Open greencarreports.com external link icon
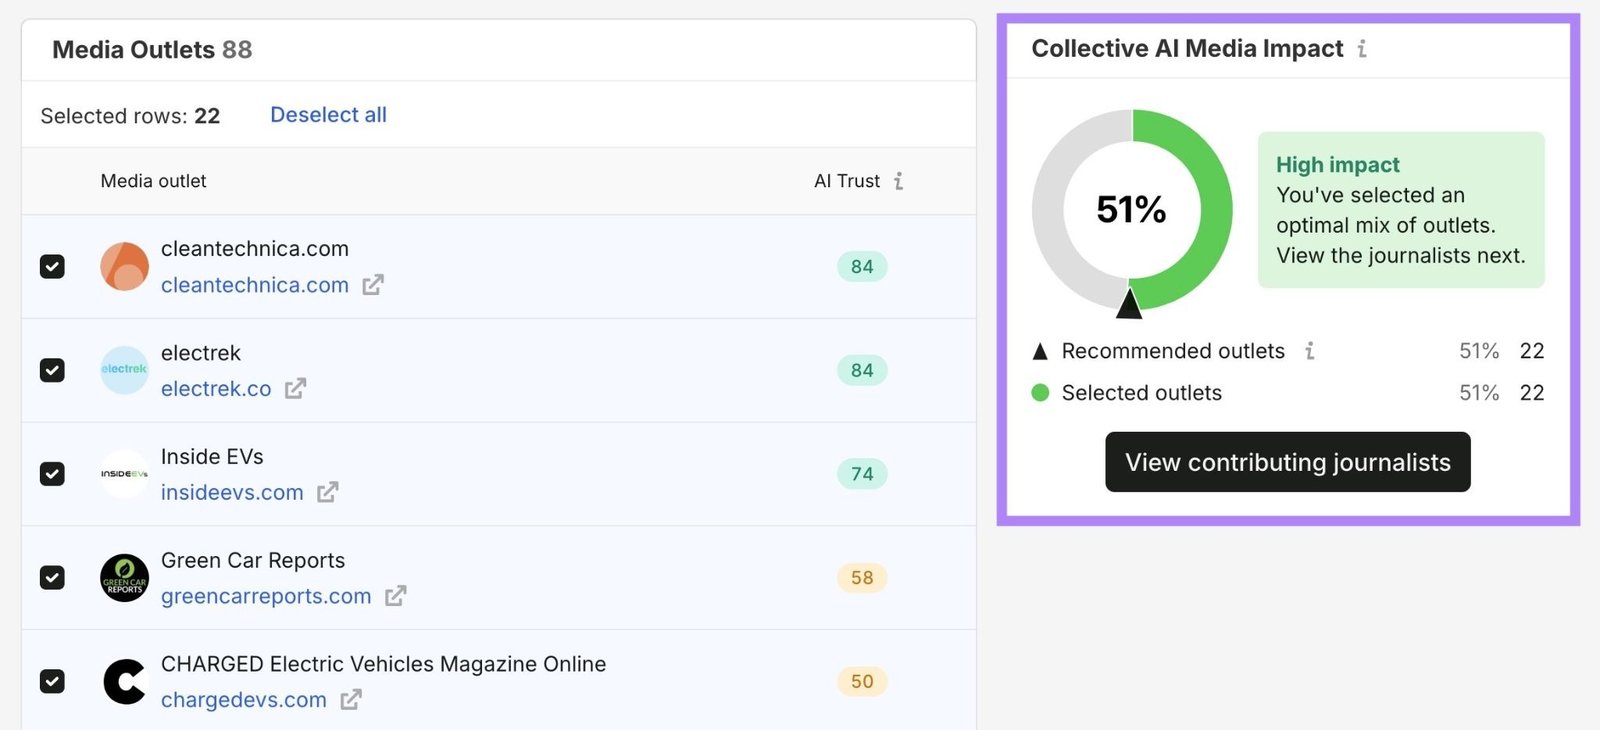The height and width of the screenshot is (730, 1600). tap(396, 596)
